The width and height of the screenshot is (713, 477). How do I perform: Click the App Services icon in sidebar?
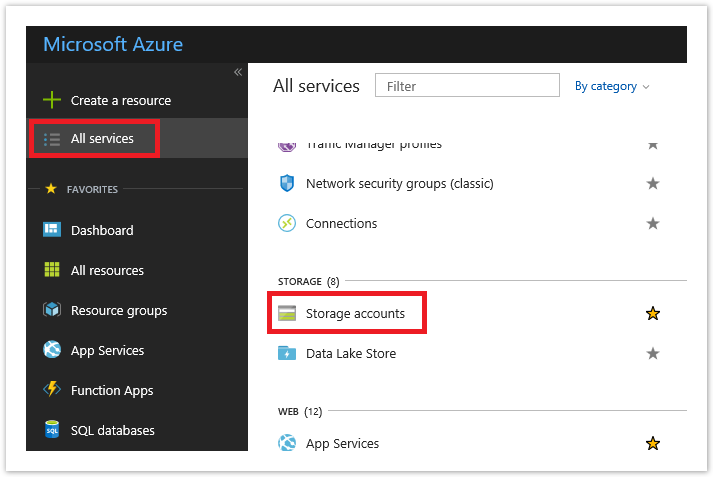click(52, 349)
